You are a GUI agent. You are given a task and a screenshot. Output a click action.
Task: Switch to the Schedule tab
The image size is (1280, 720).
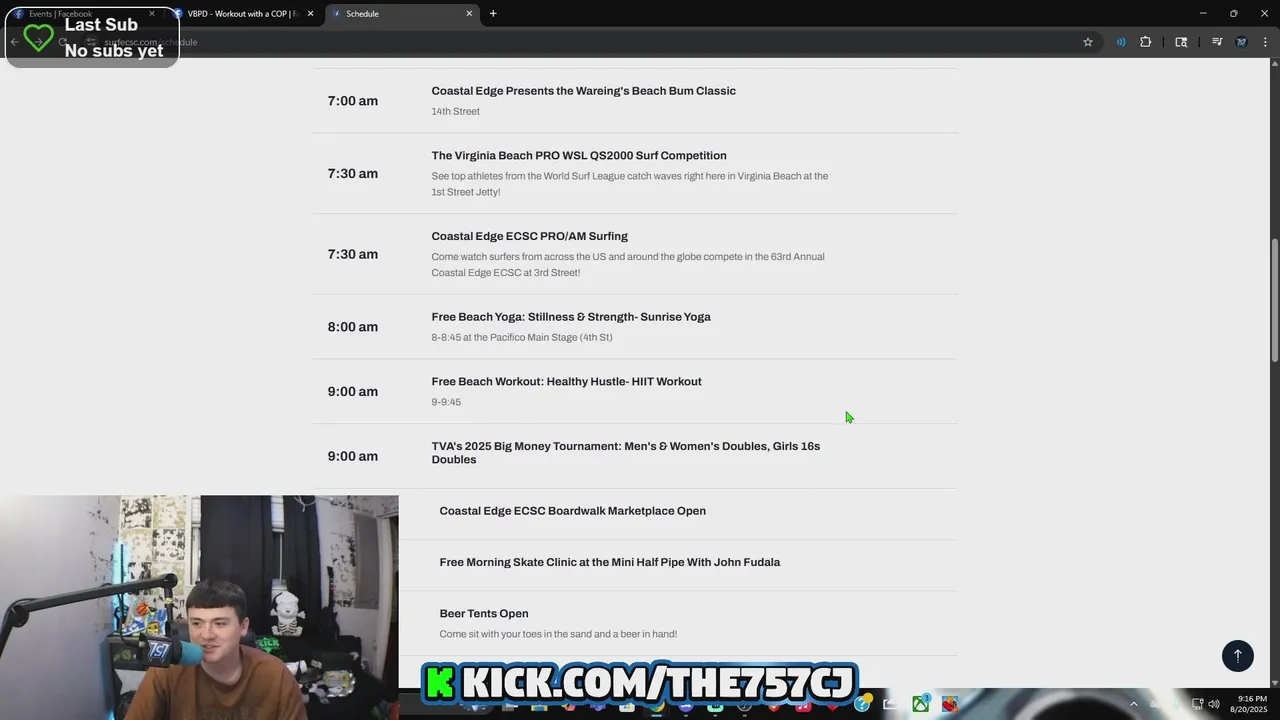(400, 14)
